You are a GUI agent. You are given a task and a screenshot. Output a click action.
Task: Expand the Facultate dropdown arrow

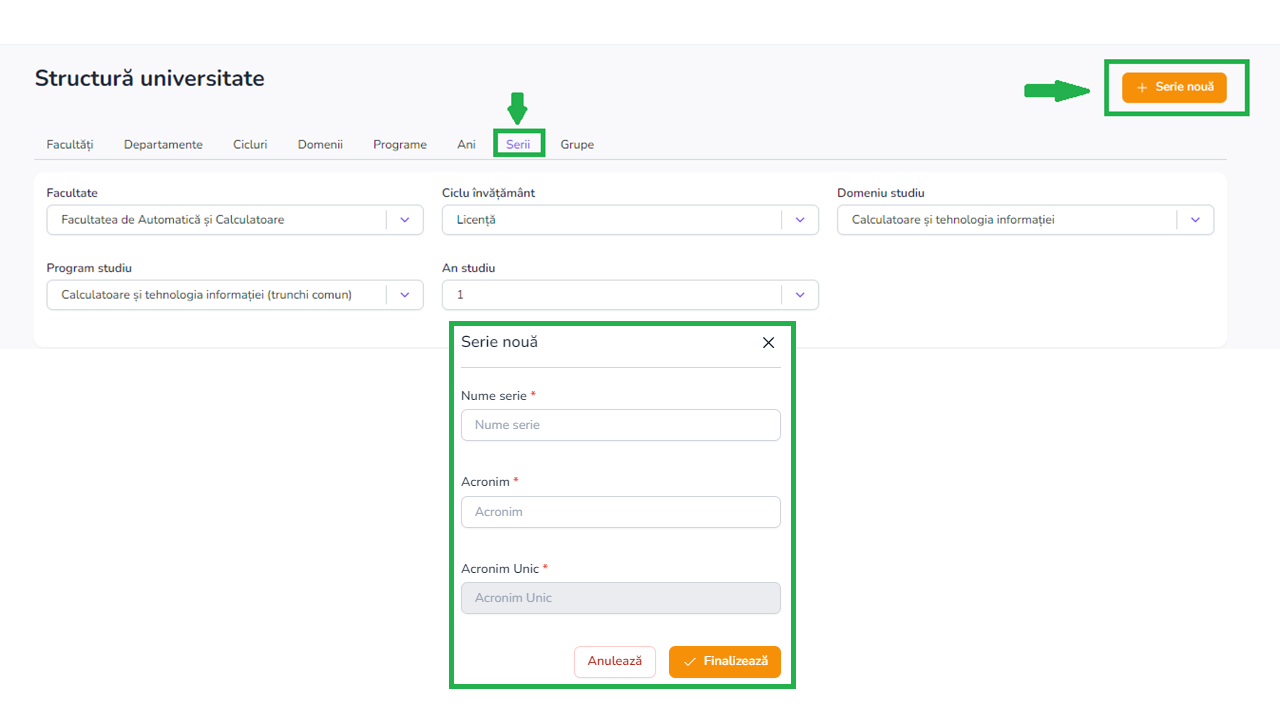(405, 220)
